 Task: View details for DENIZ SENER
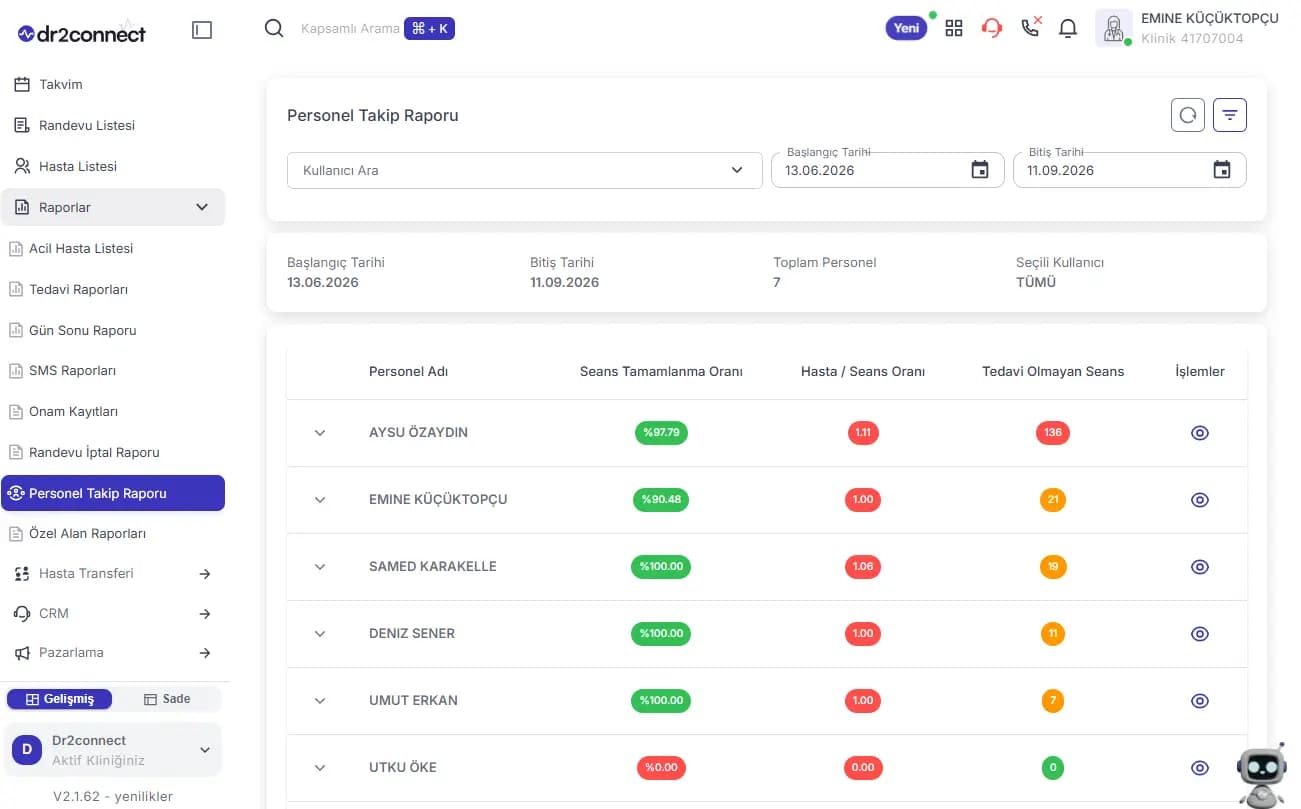point(1200,634)
